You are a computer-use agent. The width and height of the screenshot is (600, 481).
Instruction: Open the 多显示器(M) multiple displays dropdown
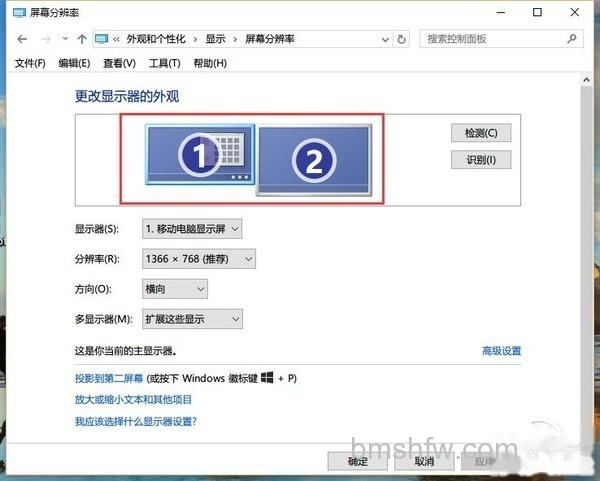192,319
